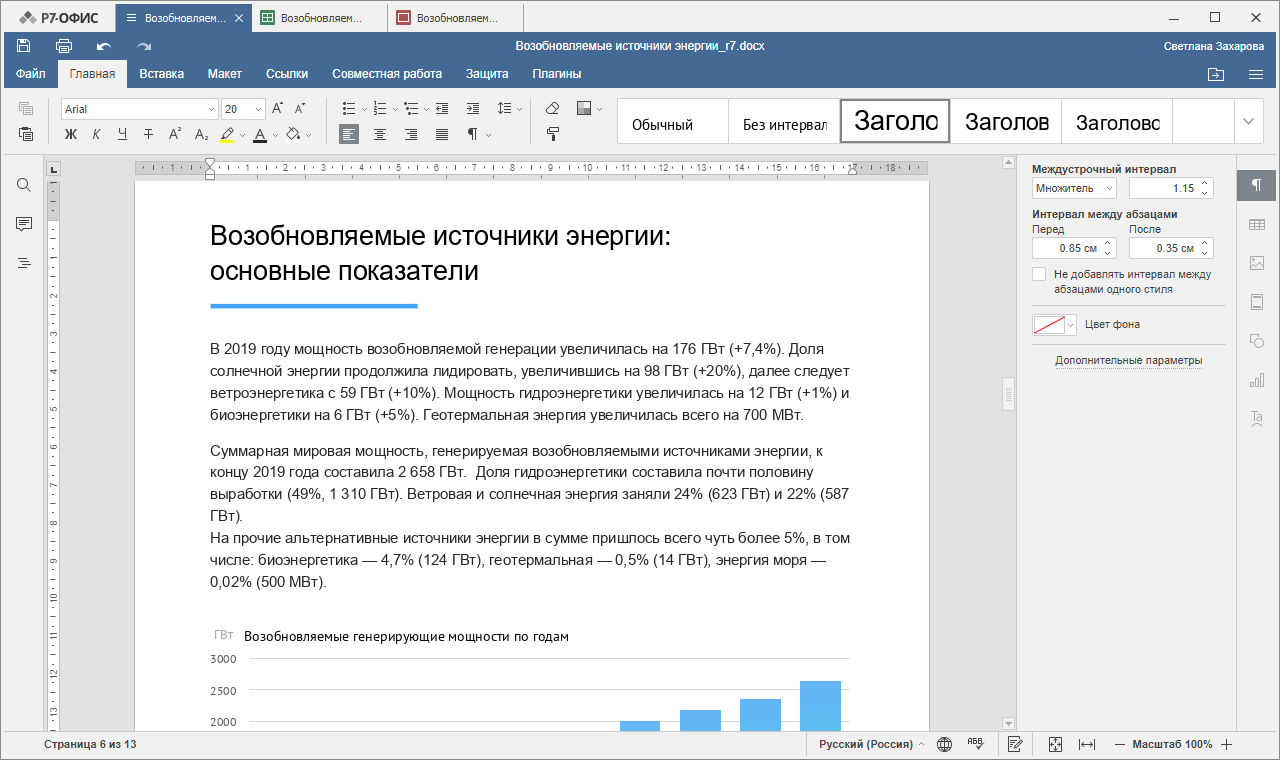Click the Undo arrow icon
1280x760 pixels.
tap(104, 46)
